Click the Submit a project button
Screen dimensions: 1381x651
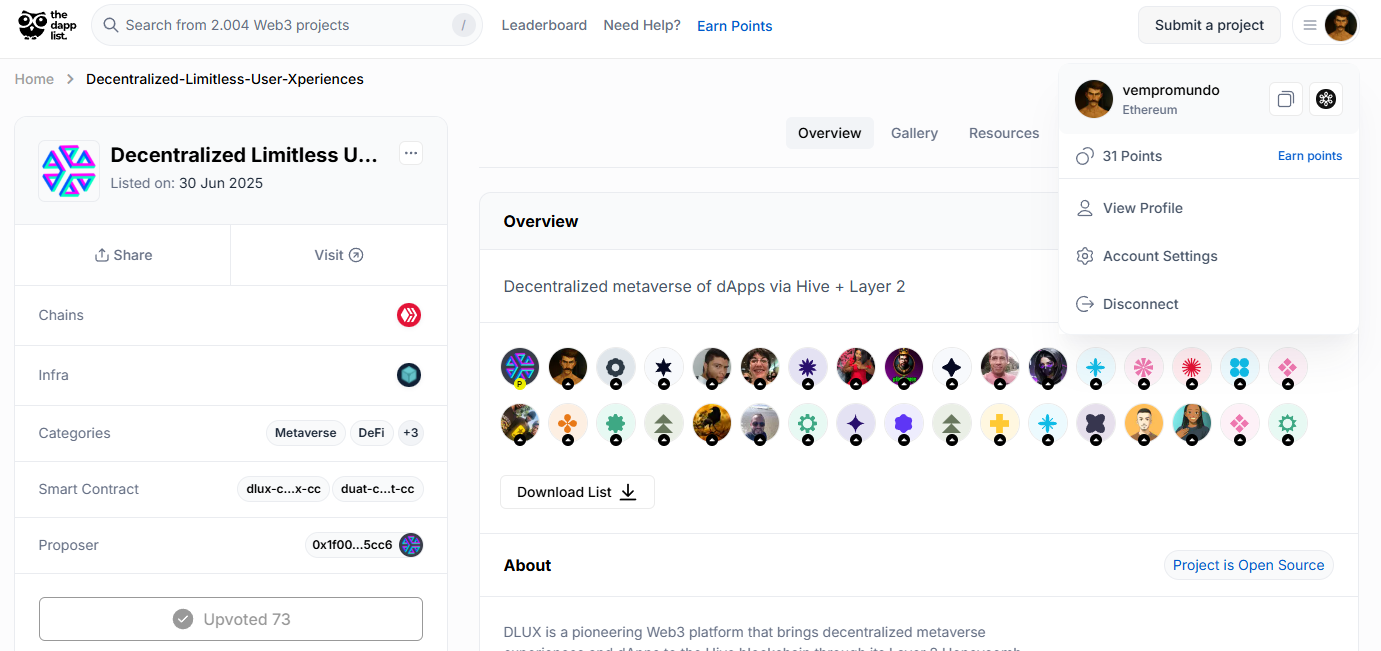[1210, 25]
